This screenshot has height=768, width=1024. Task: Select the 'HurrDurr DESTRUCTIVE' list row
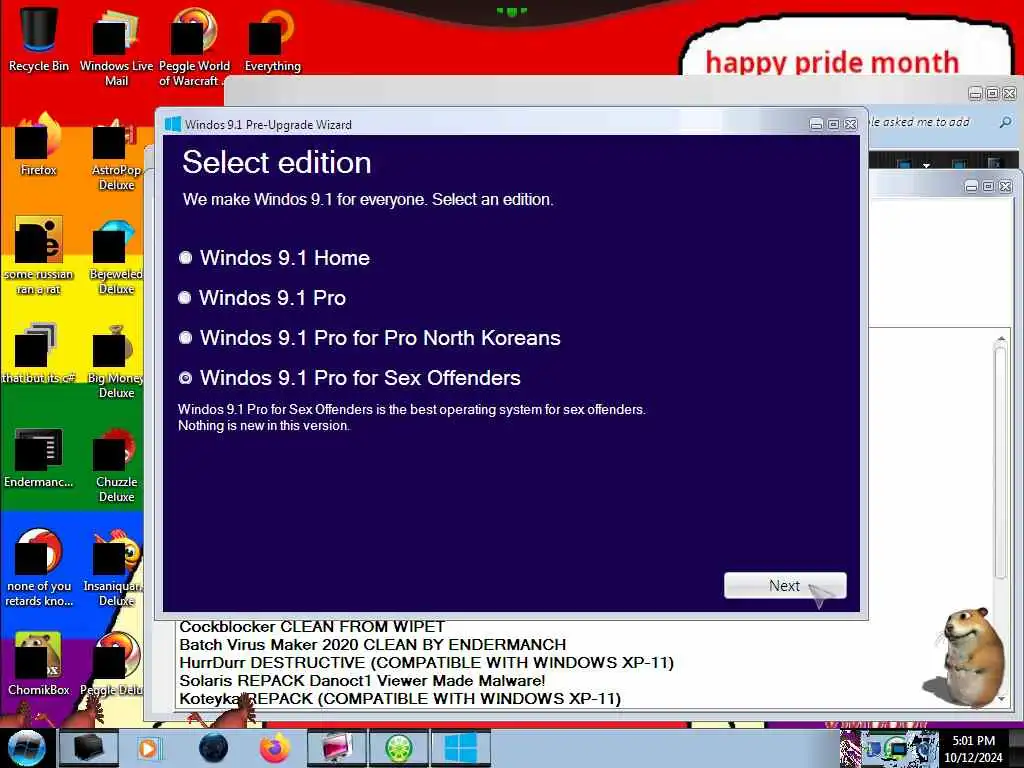pos(426,662)
